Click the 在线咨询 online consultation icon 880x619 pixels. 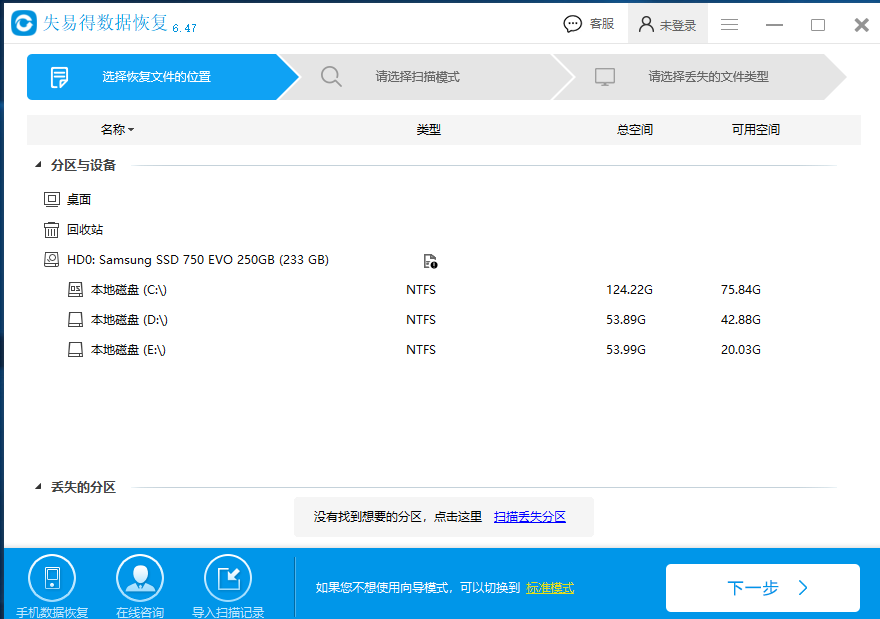(x=140, y=579)
